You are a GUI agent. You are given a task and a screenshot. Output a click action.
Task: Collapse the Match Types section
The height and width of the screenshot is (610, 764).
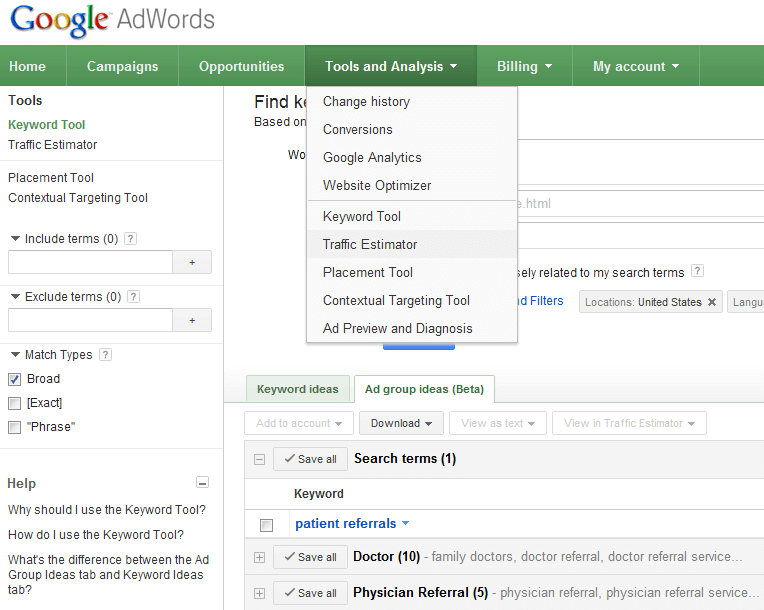coord(16,355)
